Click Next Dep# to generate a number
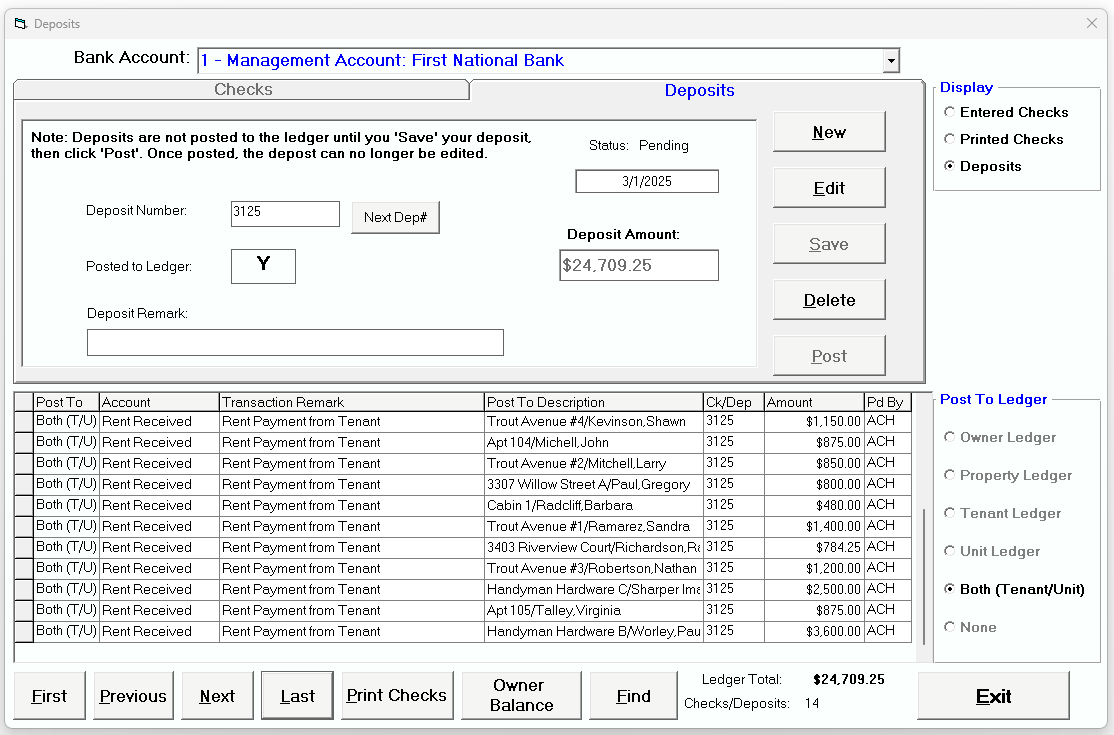This screenshot has height=735, width=1114. [395, 217]
